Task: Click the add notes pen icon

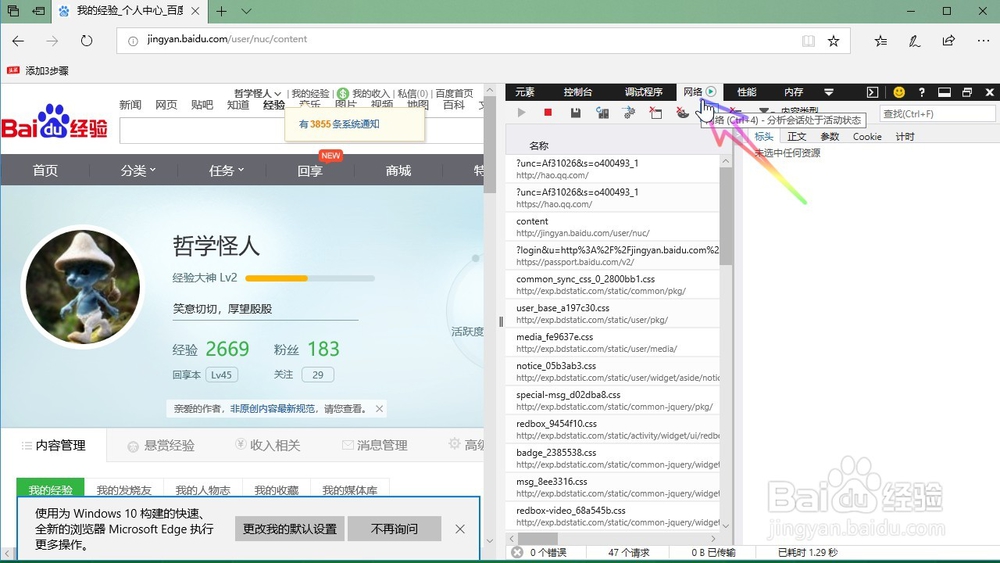Action: [x=914, y=41]
